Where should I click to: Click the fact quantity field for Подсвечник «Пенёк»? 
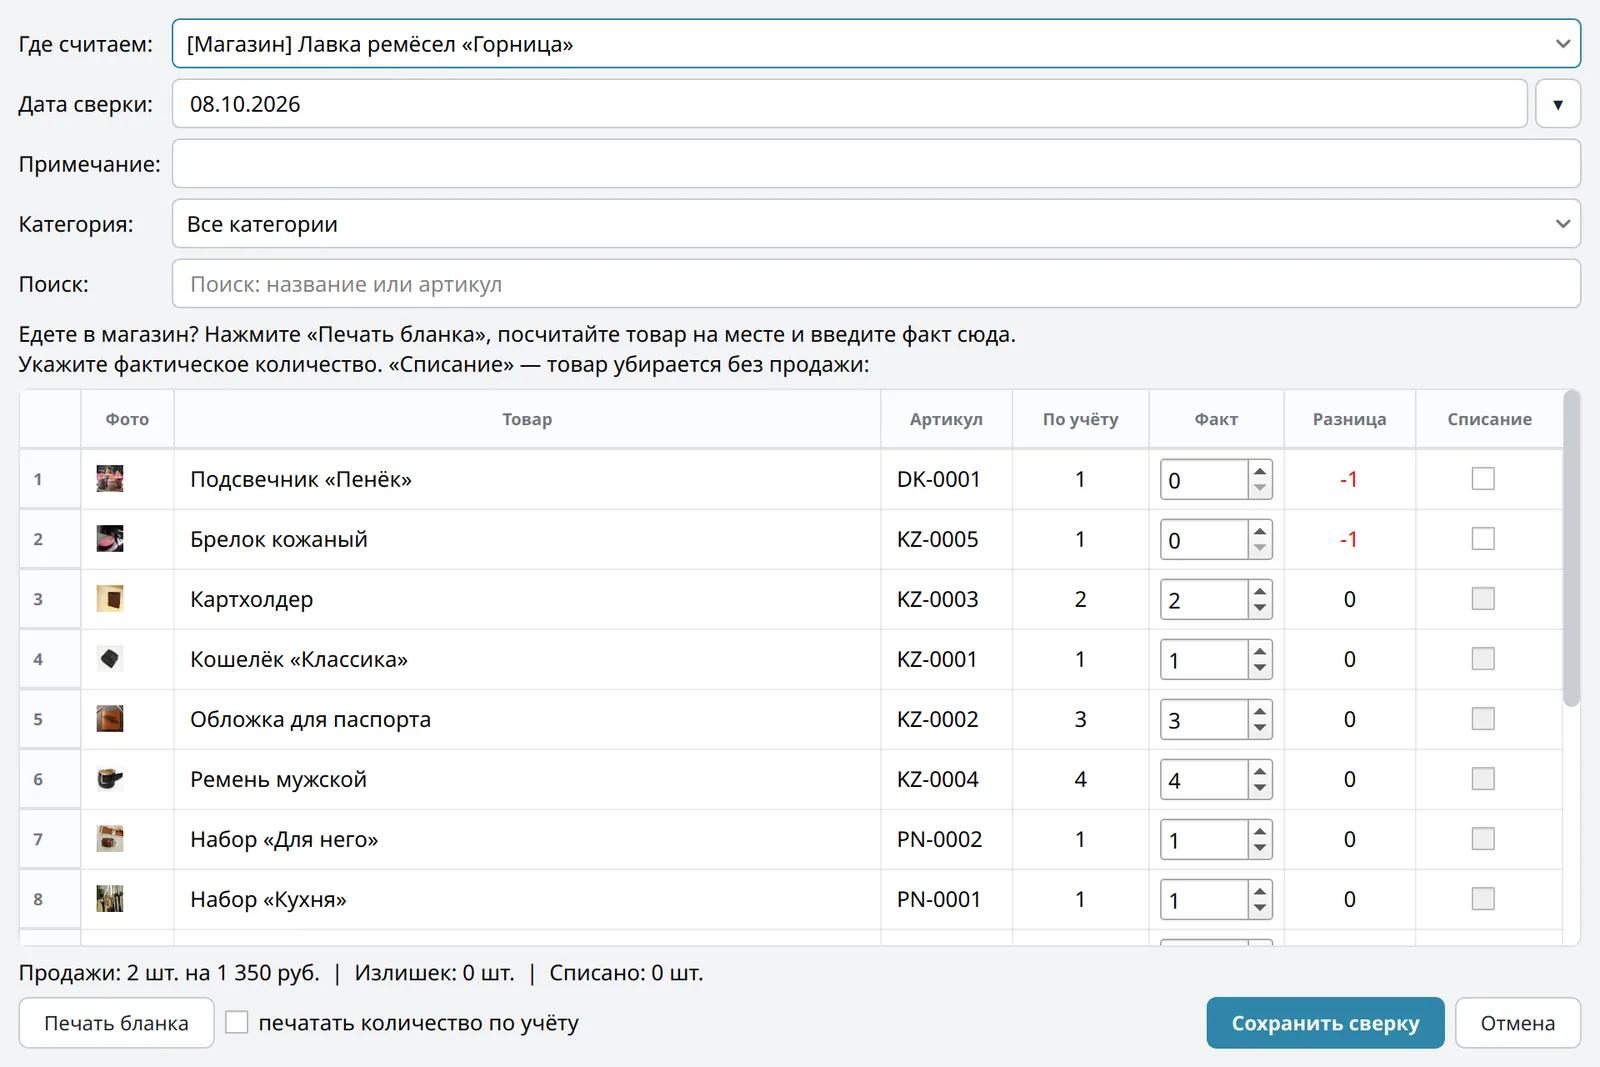(1204, 480)
